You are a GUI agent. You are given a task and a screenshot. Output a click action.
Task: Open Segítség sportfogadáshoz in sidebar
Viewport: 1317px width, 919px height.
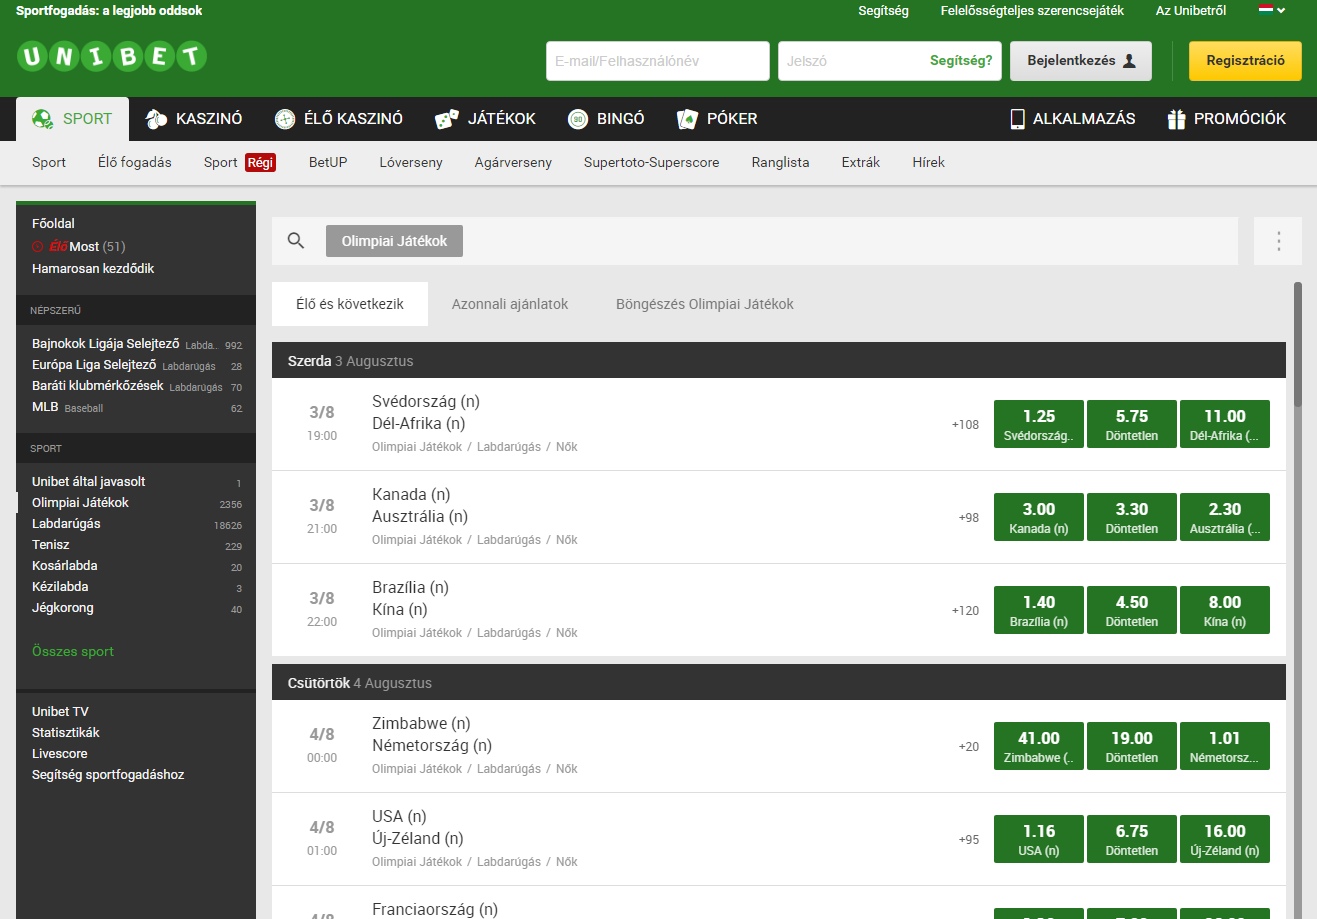click(108, 774)
